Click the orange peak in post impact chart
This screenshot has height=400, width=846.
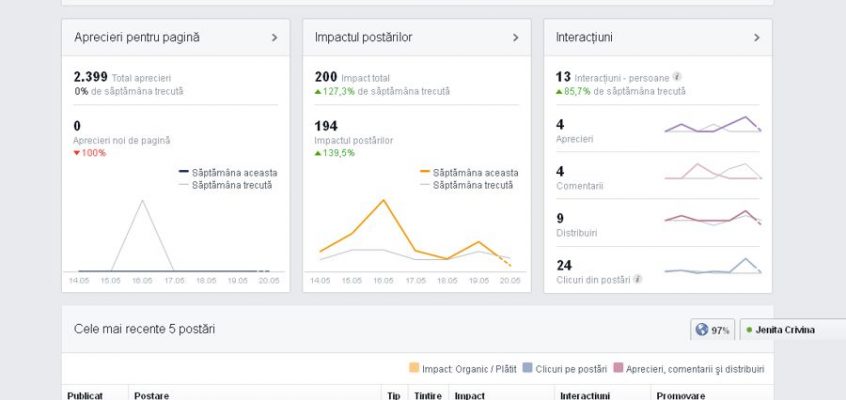[x=384, y=200]
